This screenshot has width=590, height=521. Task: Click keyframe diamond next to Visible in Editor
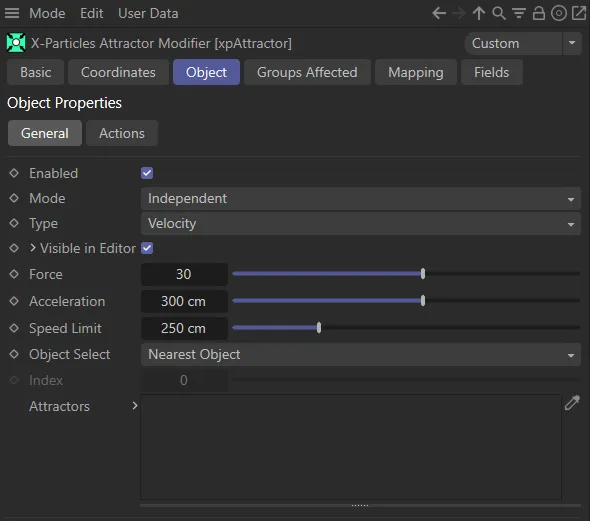coord(14,248)
